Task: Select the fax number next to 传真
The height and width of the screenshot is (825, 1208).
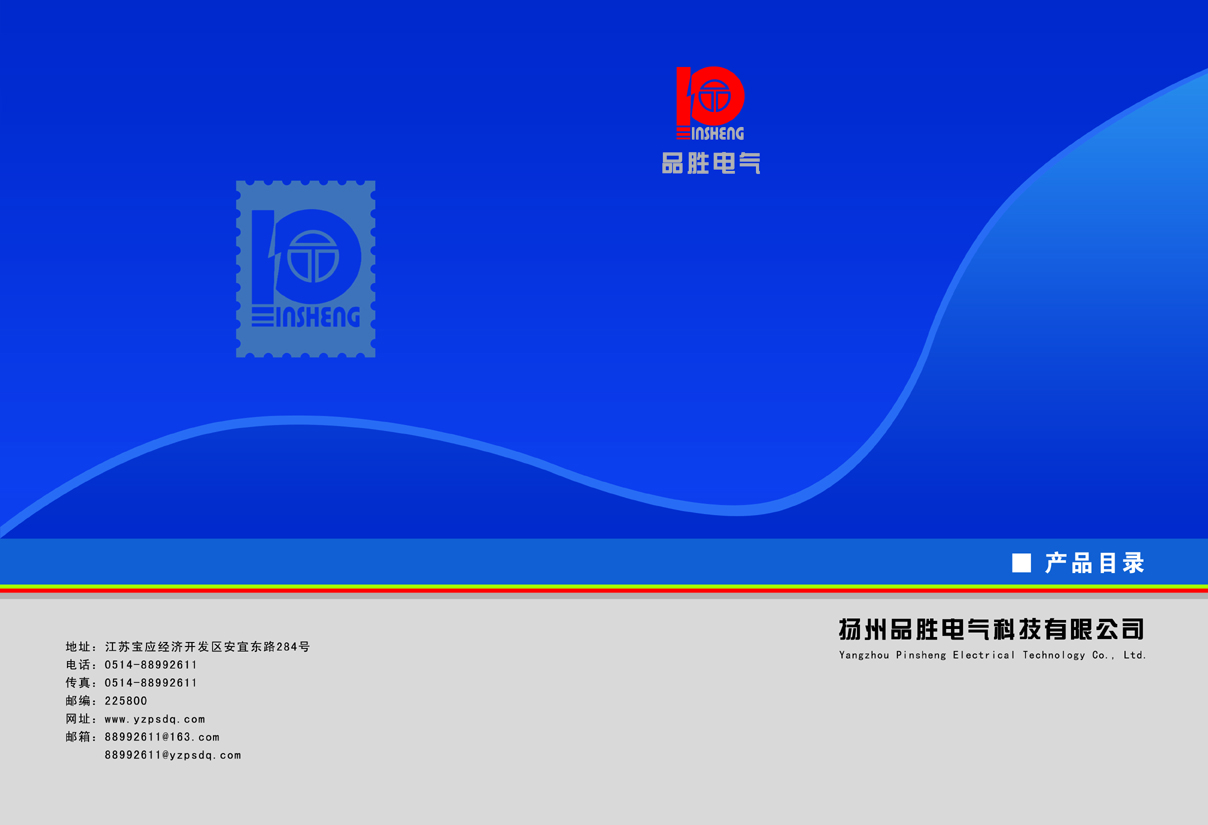Action: coord(151,683)
